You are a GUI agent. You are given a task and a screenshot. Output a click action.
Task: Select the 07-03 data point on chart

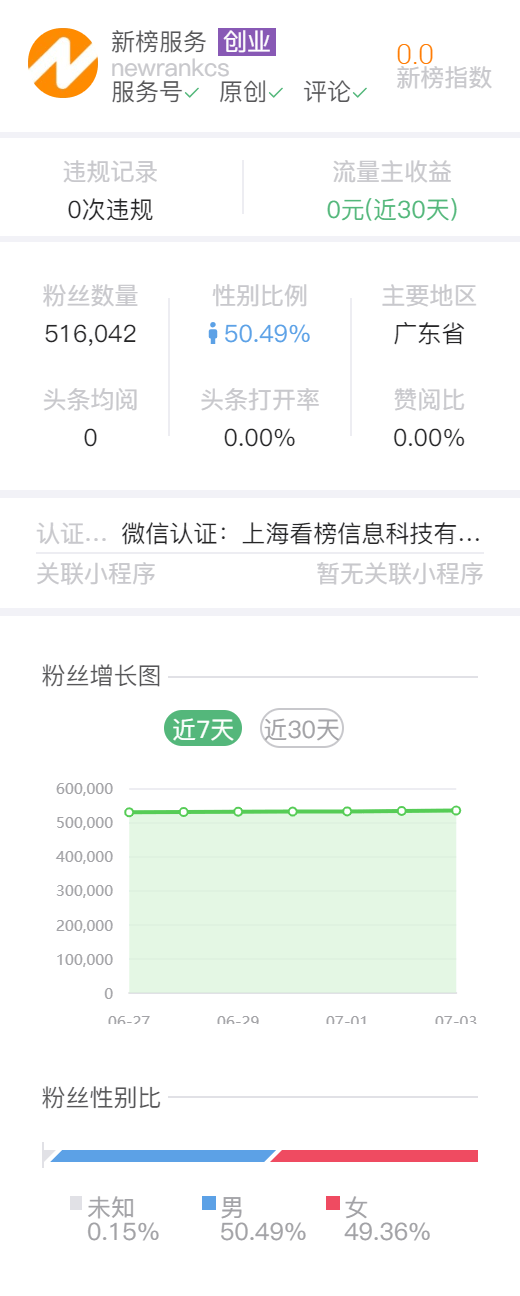(x=456, y=810)
